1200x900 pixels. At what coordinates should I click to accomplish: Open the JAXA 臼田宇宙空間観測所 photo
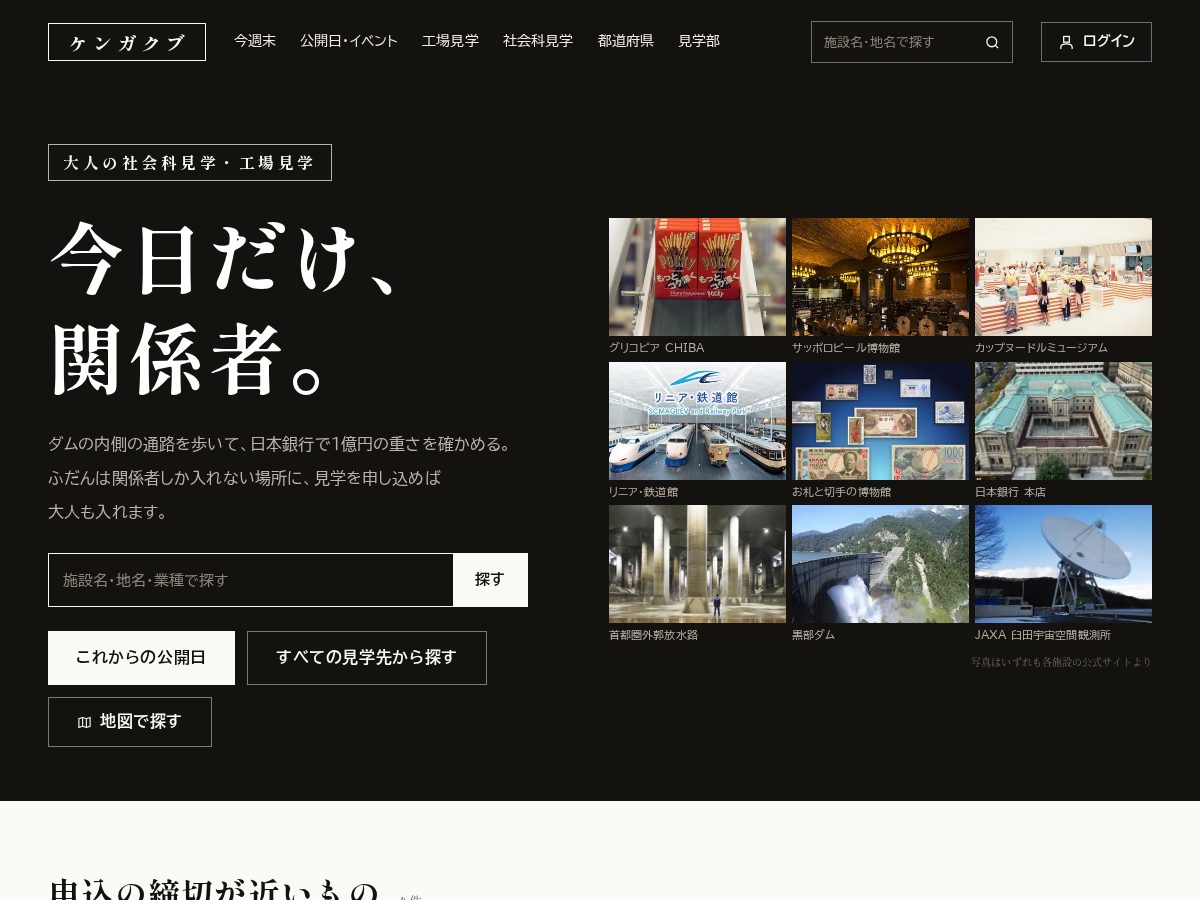click(1063, 564)
